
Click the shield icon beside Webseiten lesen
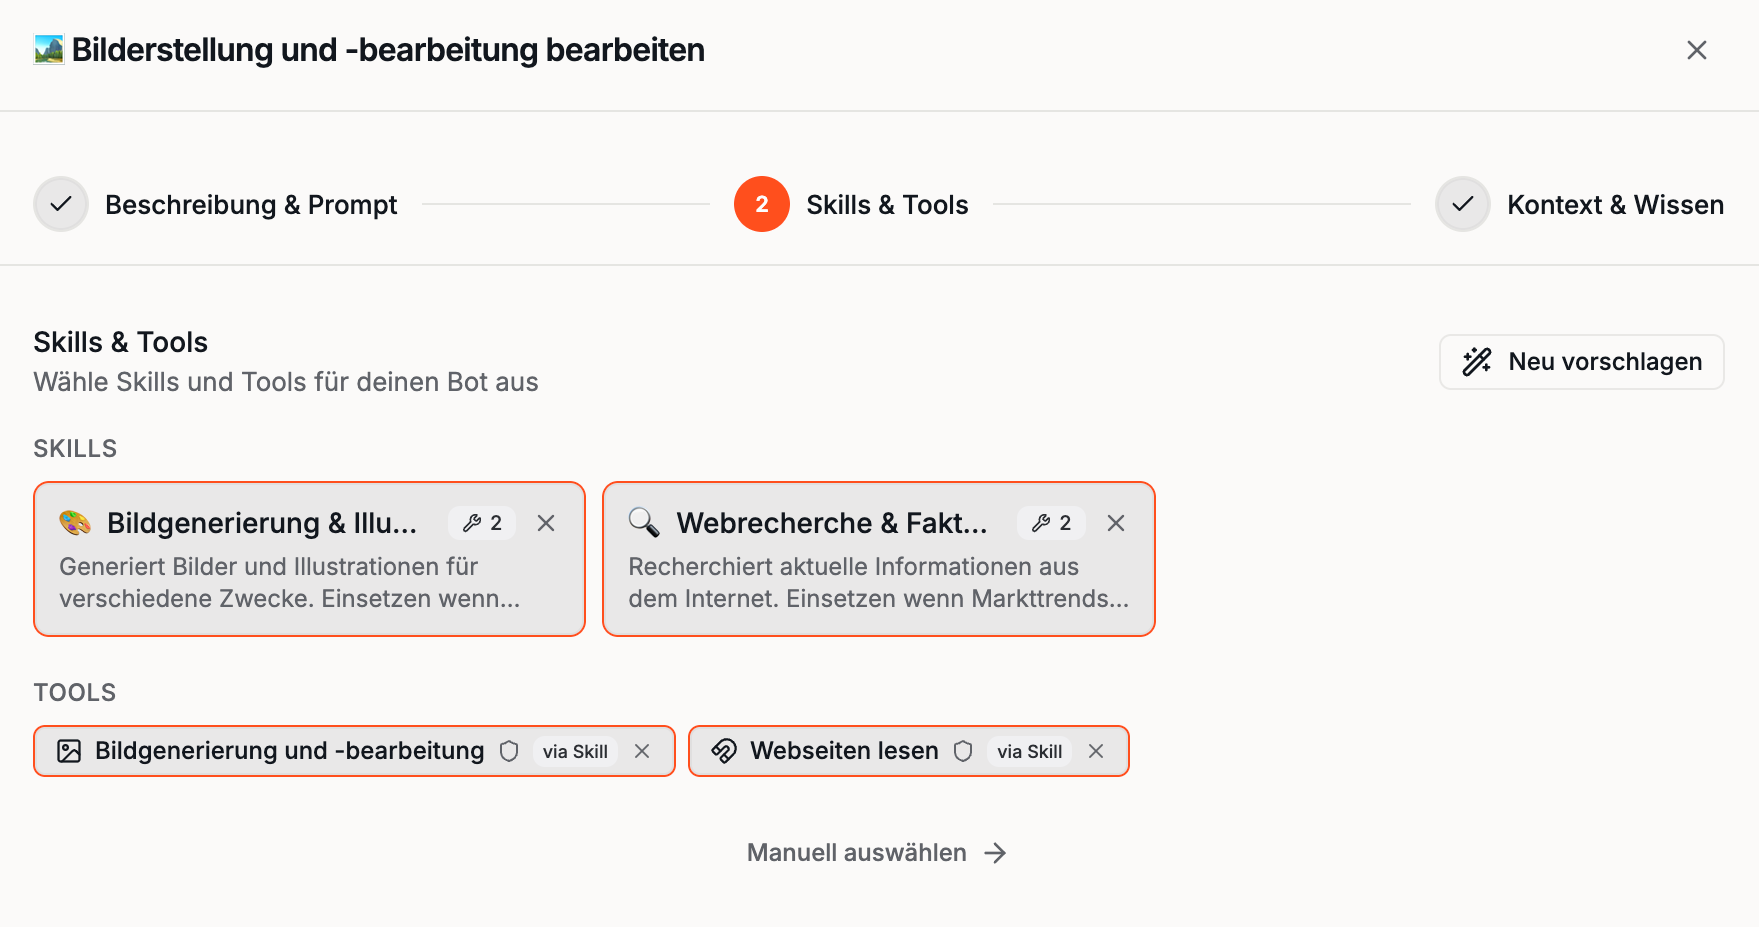pyautogui.click(x=963, y=750)
